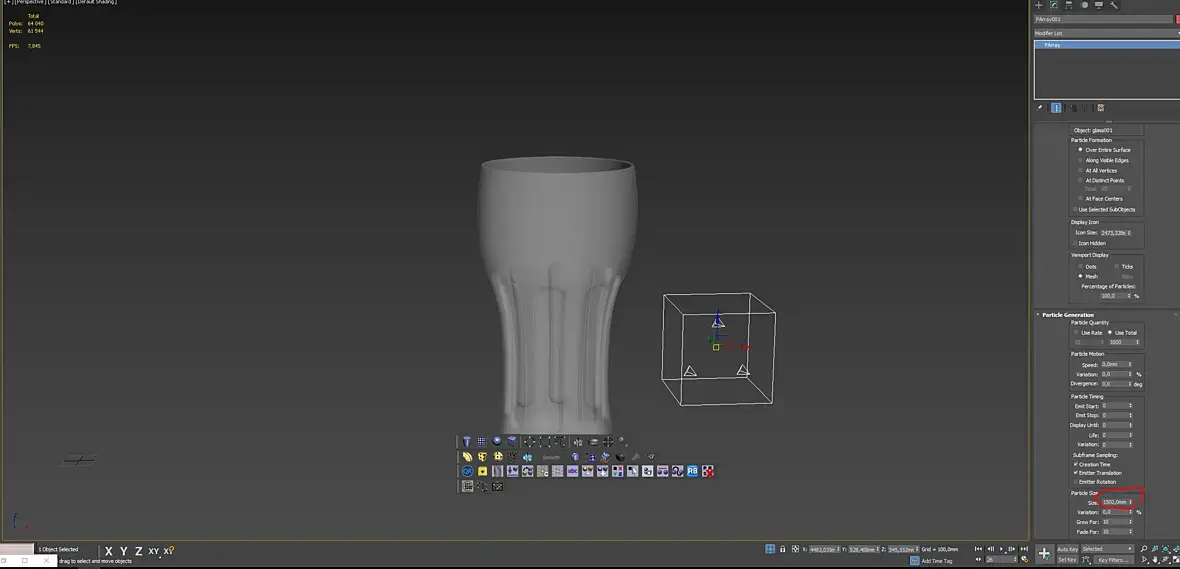Open Configure Modifier Sets icon

coord(1100,108)
